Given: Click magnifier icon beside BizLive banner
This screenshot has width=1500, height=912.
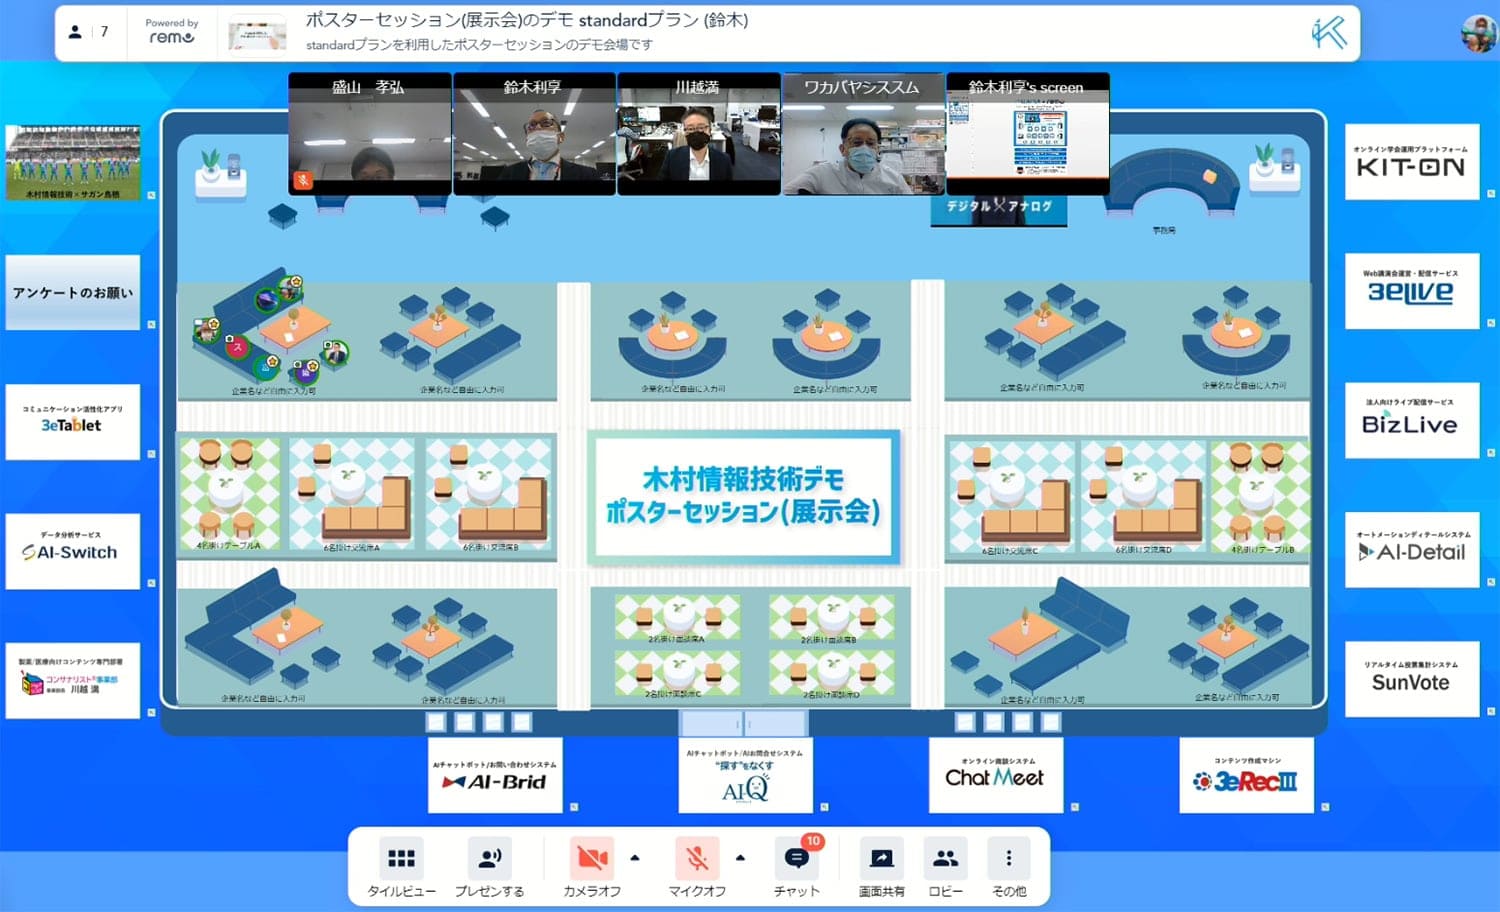Looking at the screenshot, I should (1491, 453).
